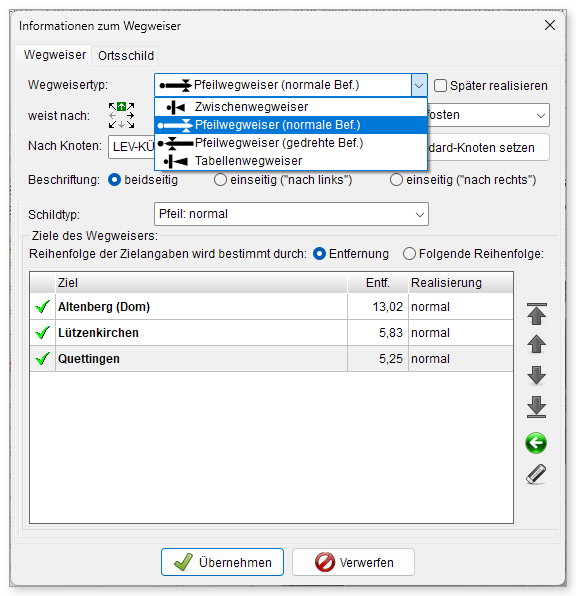Switch to the Ortsschild tab
576x596 pixels.
pyautogui.click(x=126, y=56)
